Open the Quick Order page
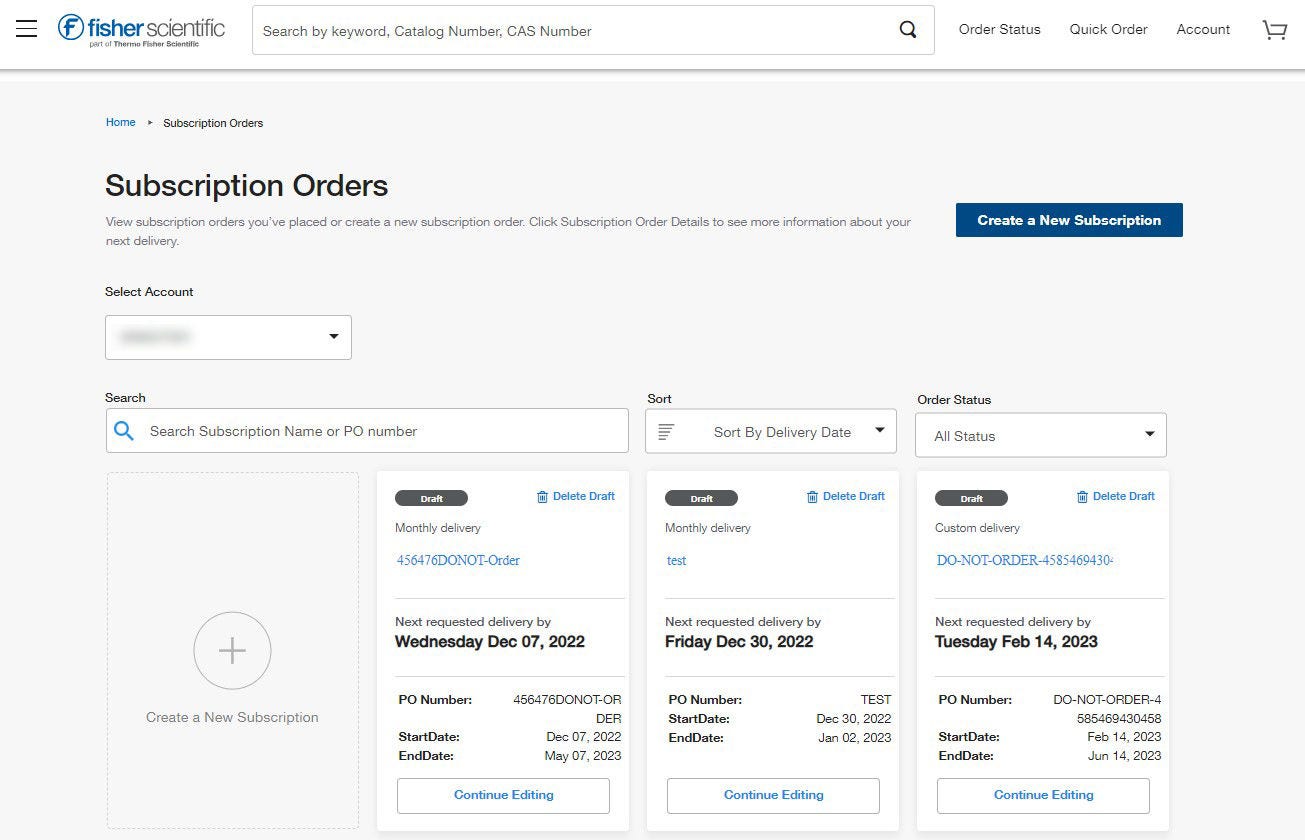 1108,30
